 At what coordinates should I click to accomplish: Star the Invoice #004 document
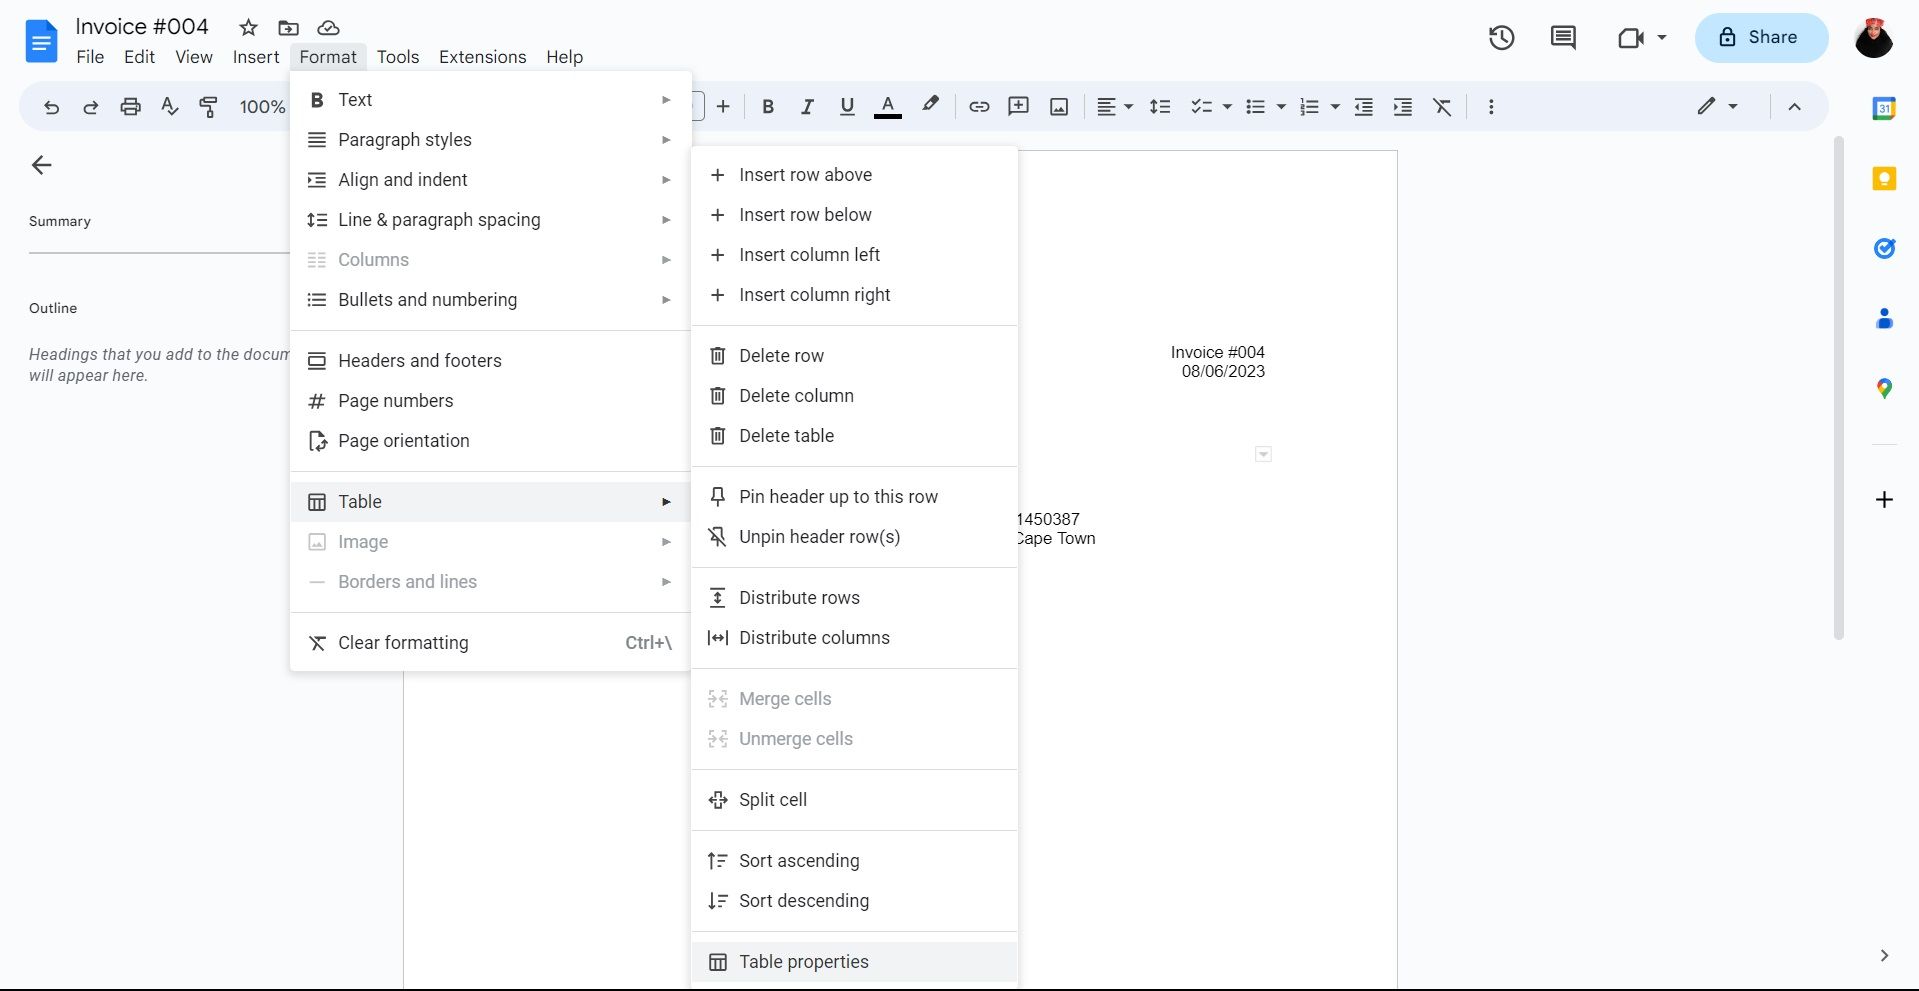coord(249,28)
